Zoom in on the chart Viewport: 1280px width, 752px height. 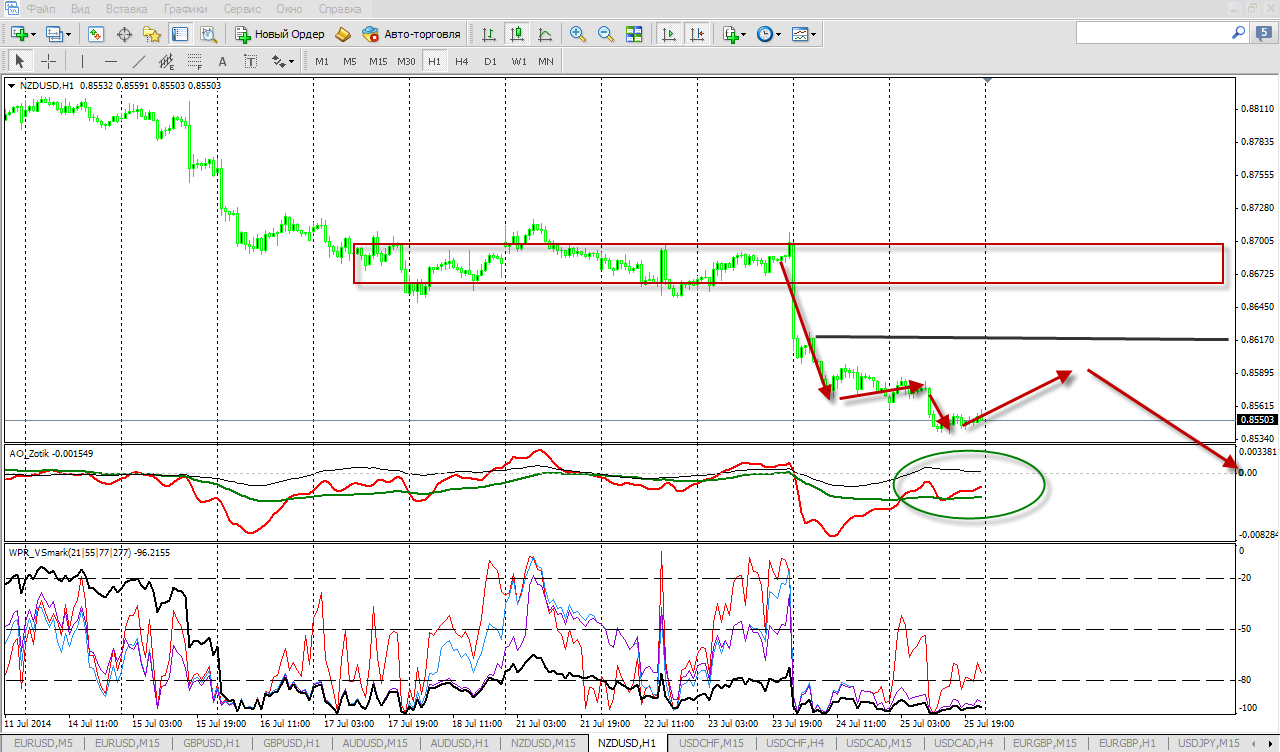(x=577, y=34)
